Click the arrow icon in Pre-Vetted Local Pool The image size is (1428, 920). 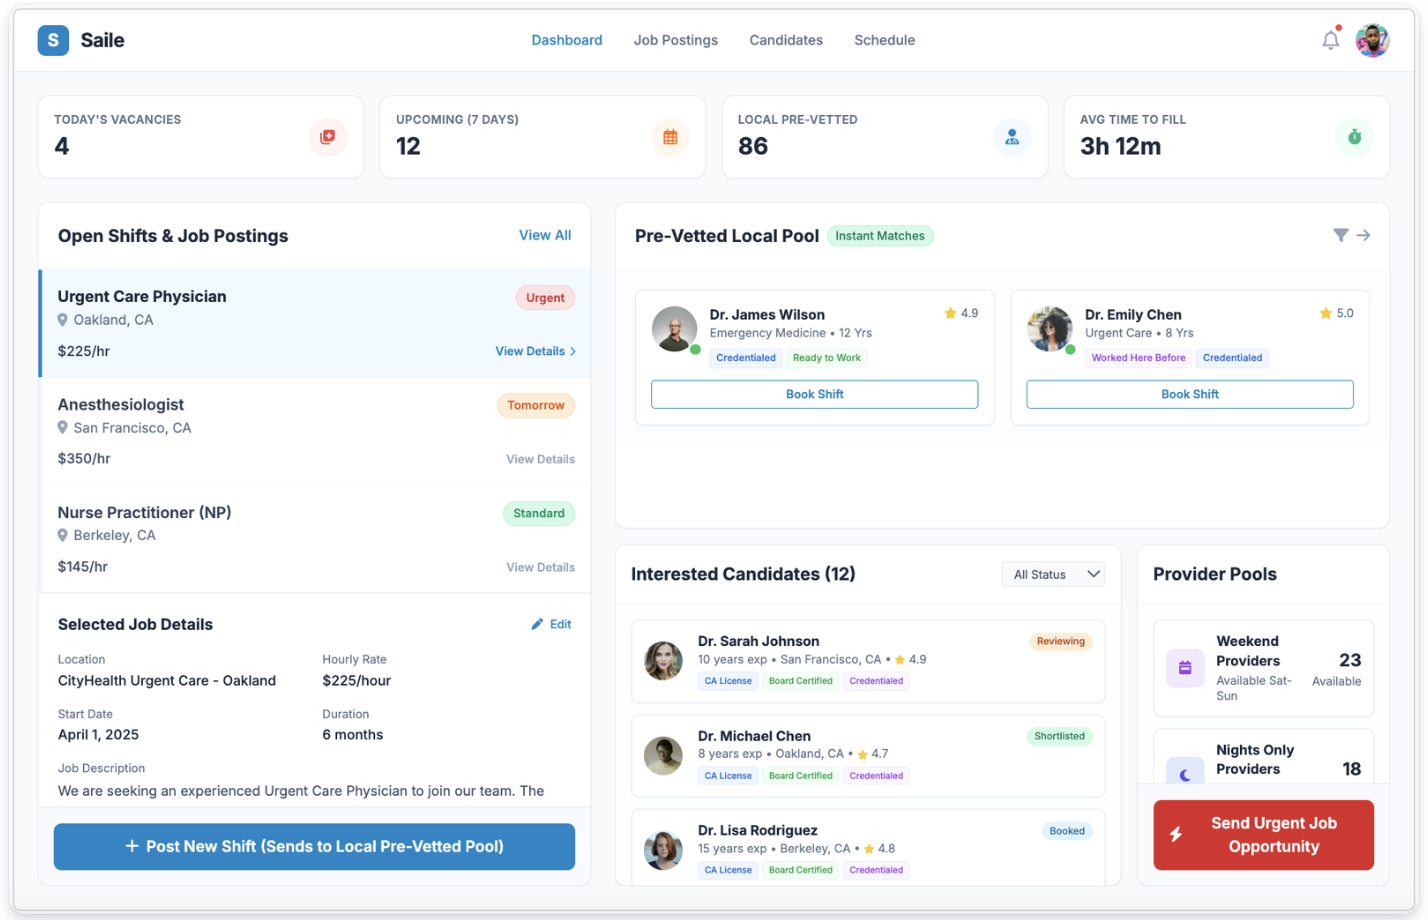(1363, 235)
